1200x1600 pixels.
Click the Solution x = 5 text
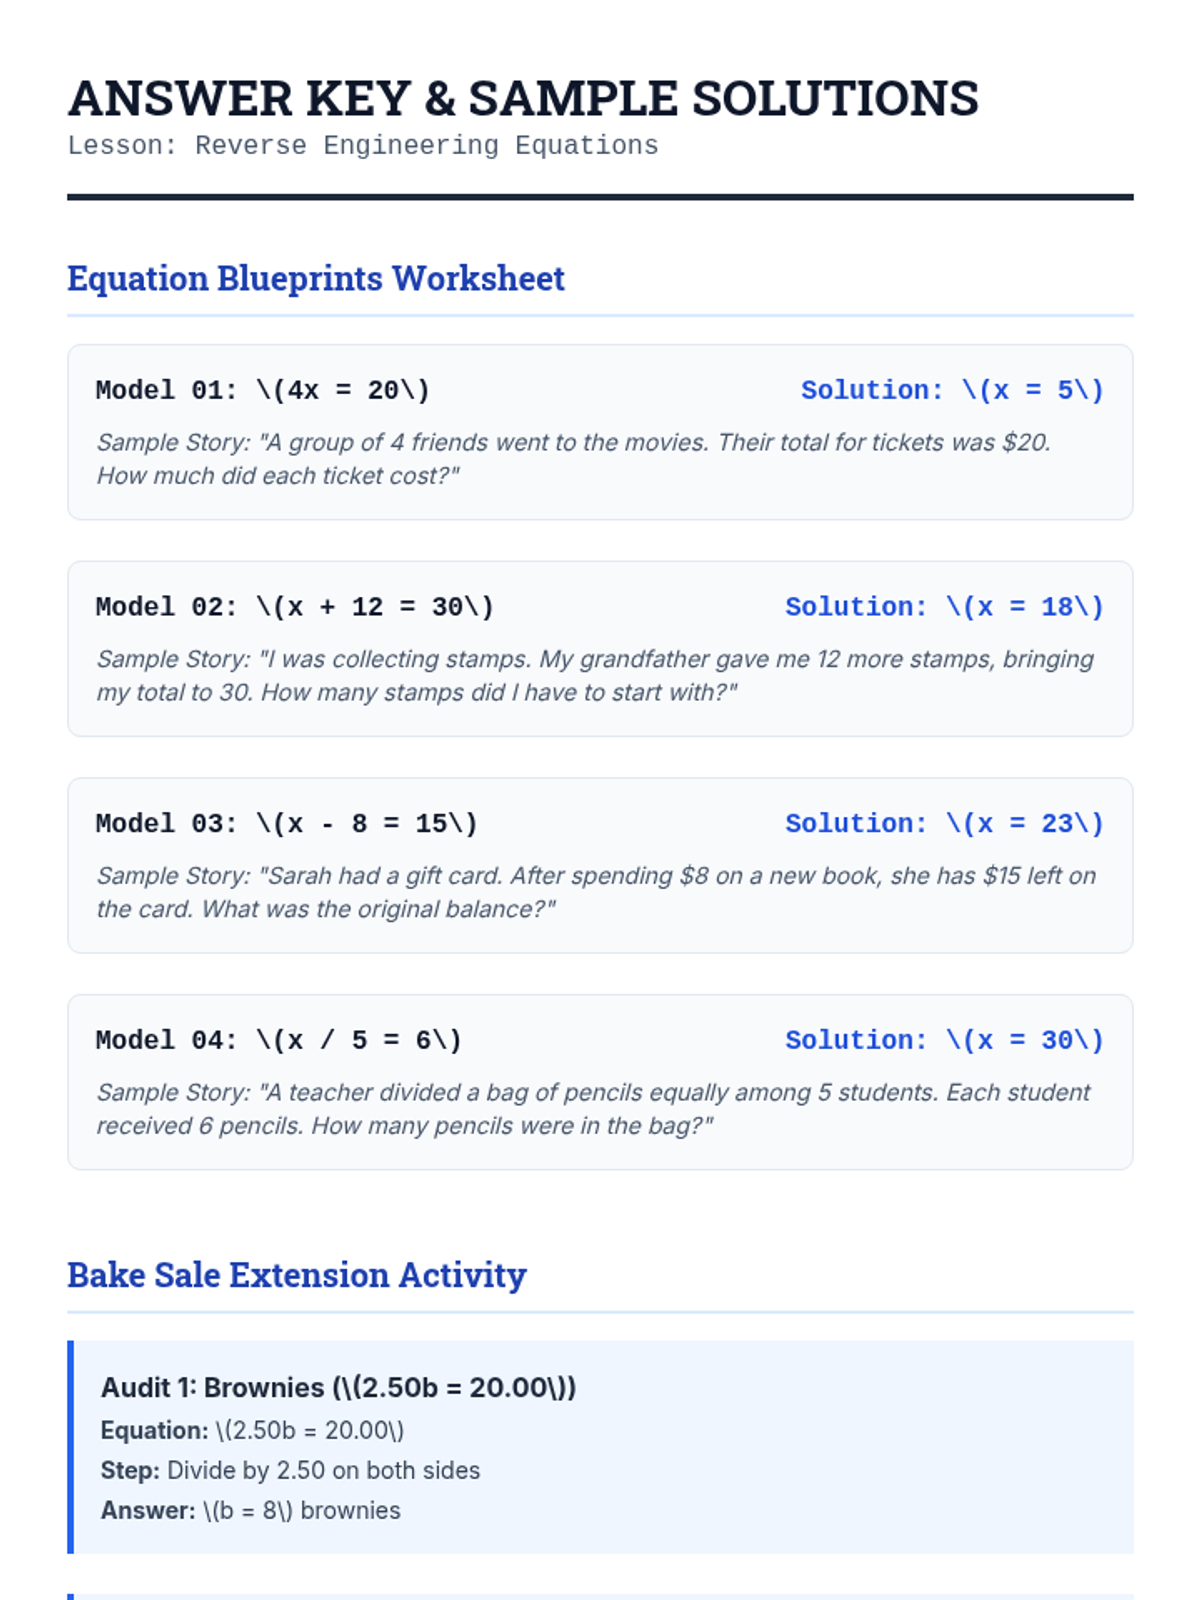[952, 390]
